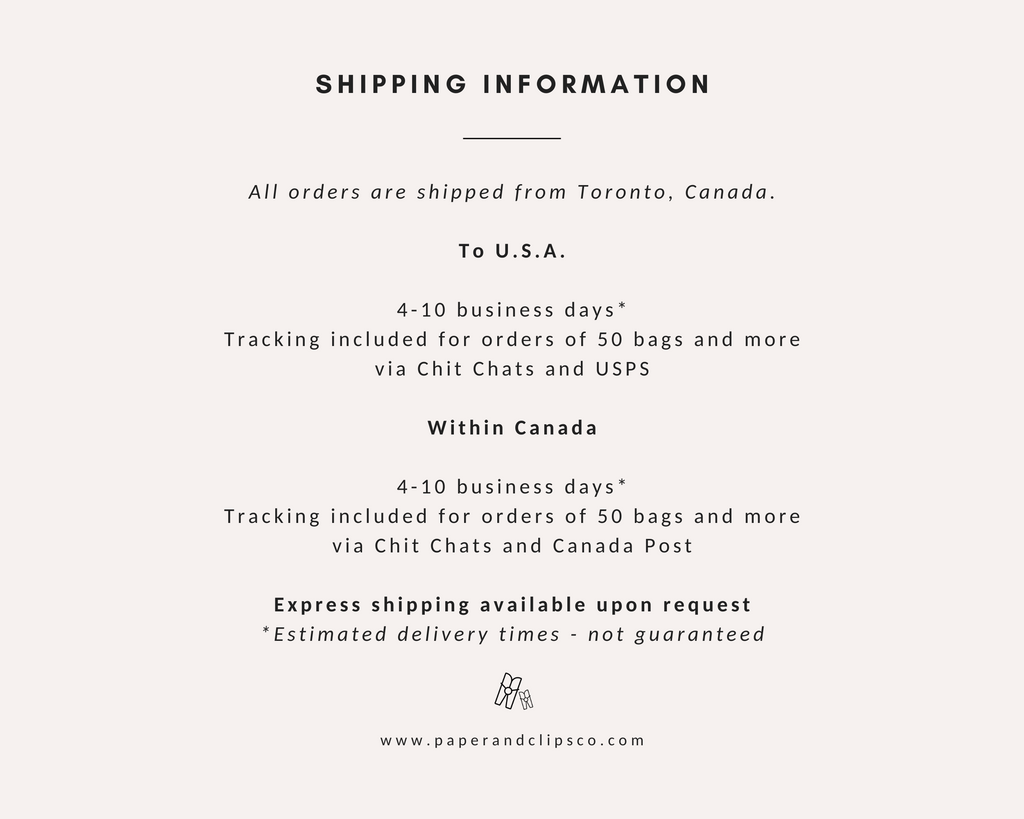Viewport: 1024px width, 819px height.
Task: Click 'via Chit Chats and Canada Post' line
Action: tap(512, 546)
